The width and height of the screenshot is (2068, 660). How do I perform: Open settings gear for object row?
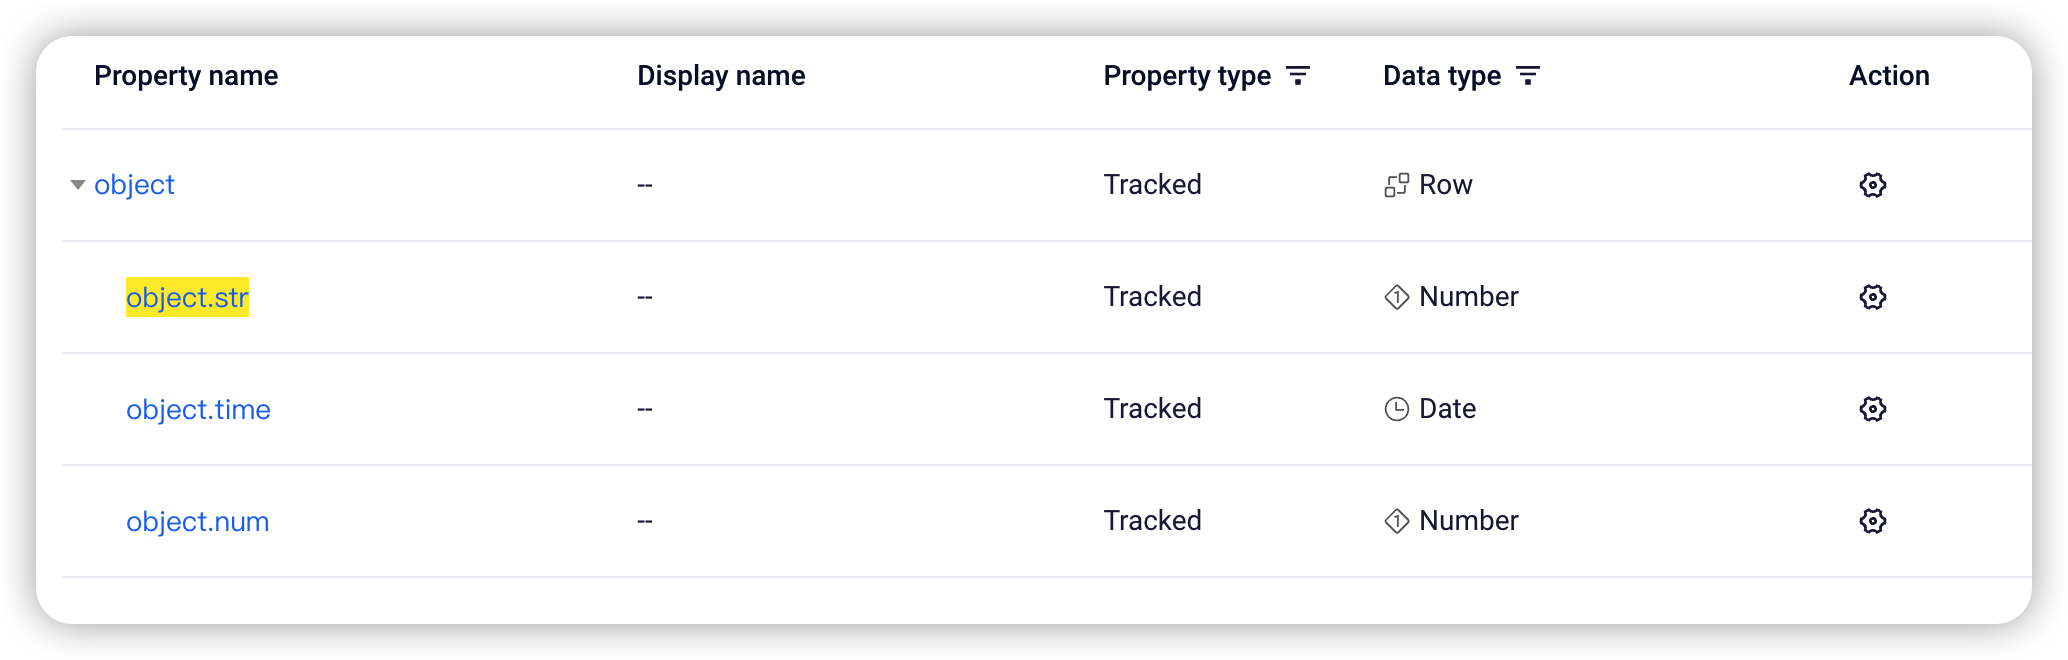pos(1872,185)
